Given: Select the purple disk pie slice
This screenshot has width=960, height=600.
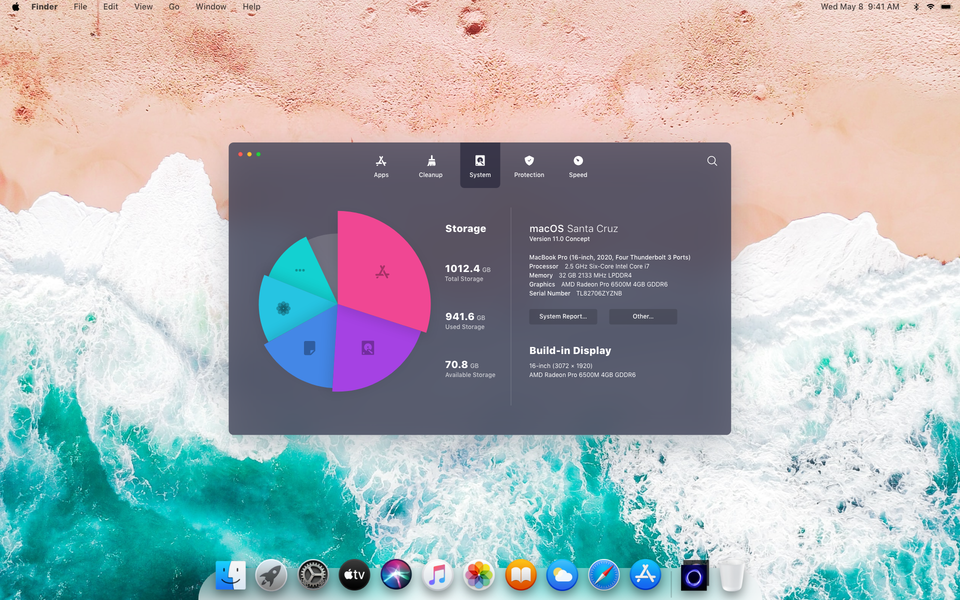Looking at the screenshot, I should 367,348.
